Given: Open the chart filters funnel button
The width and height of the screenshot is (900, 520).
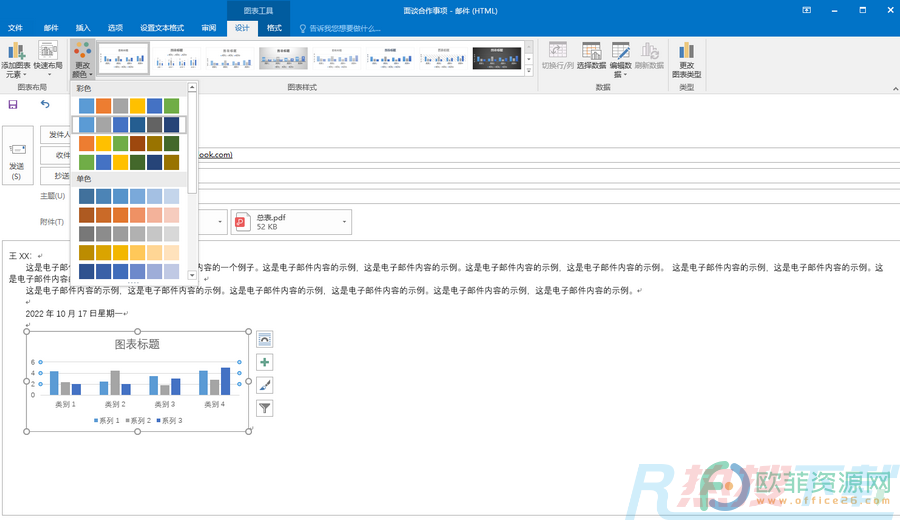Looking at the screenshot, I should point(265,408).
